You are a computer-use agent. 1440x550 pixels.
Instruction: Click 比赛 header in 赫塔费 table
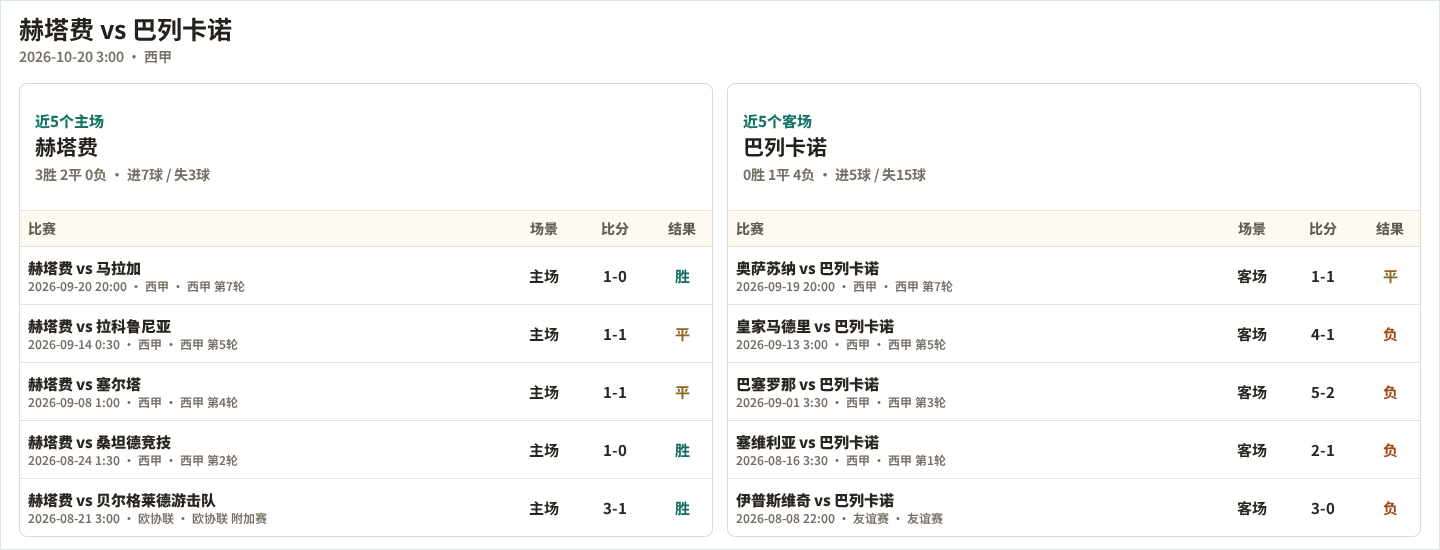tap(42, 229)
